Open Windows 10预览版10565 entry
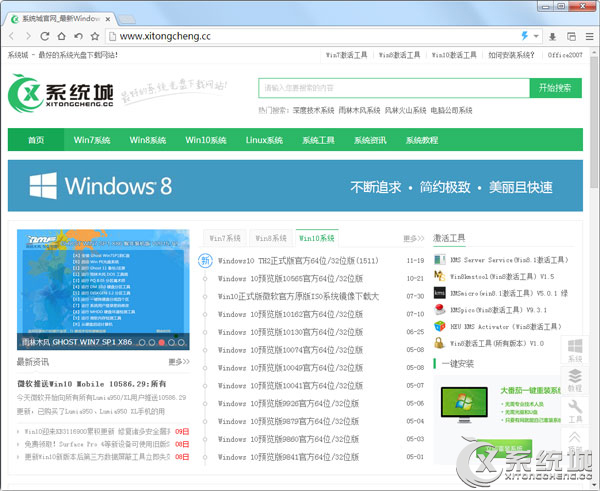 pyautogui.click(x=290, y=279)
